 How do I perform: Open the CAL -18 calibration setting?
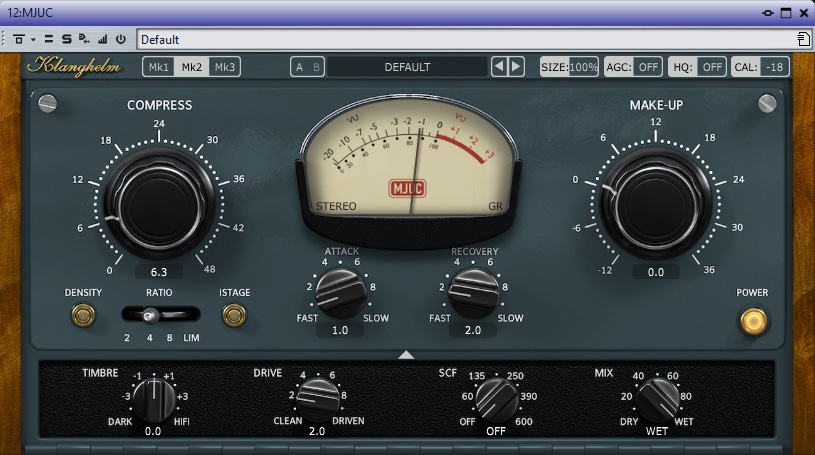click(x=760, y=67)
